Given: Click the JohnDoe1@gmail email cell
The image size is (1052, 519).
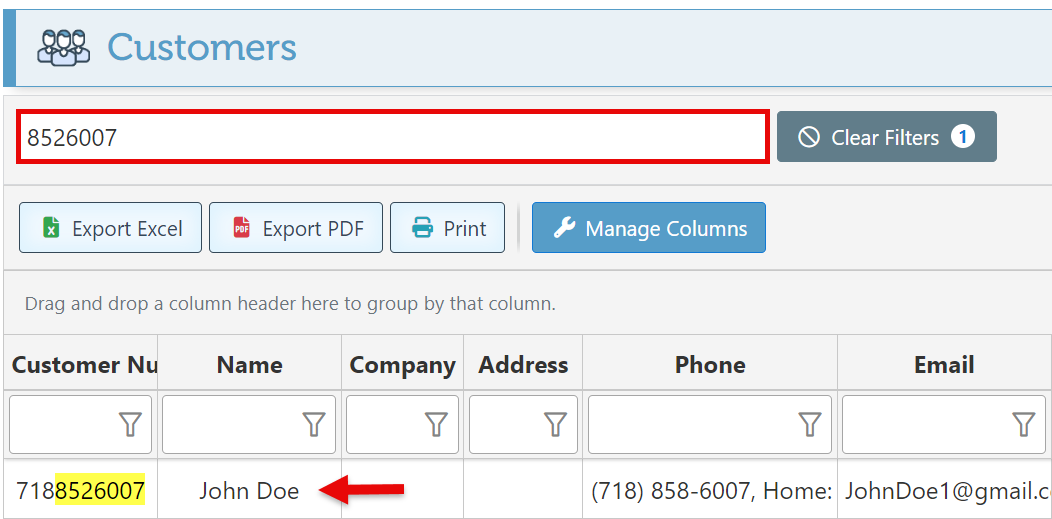Looking at the screenshot, I should pos(943,491).
